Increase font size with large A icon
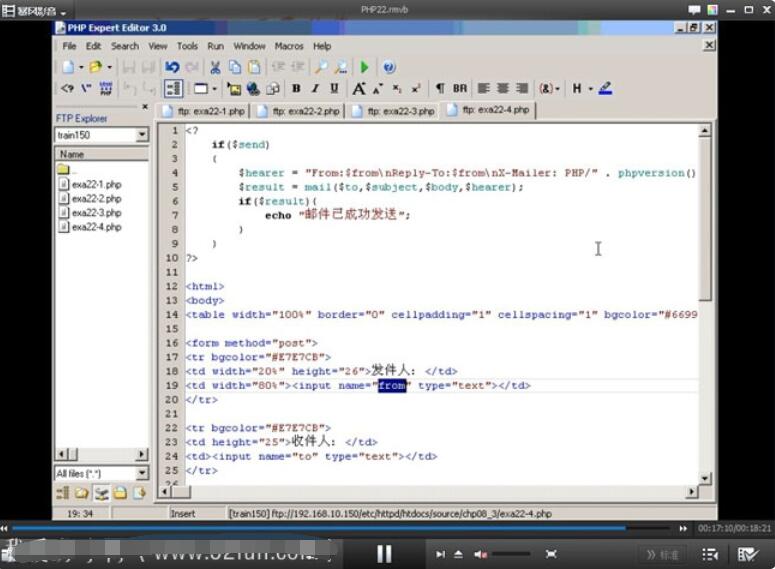Viewport: 775px width, 569px height. [359, 88]
